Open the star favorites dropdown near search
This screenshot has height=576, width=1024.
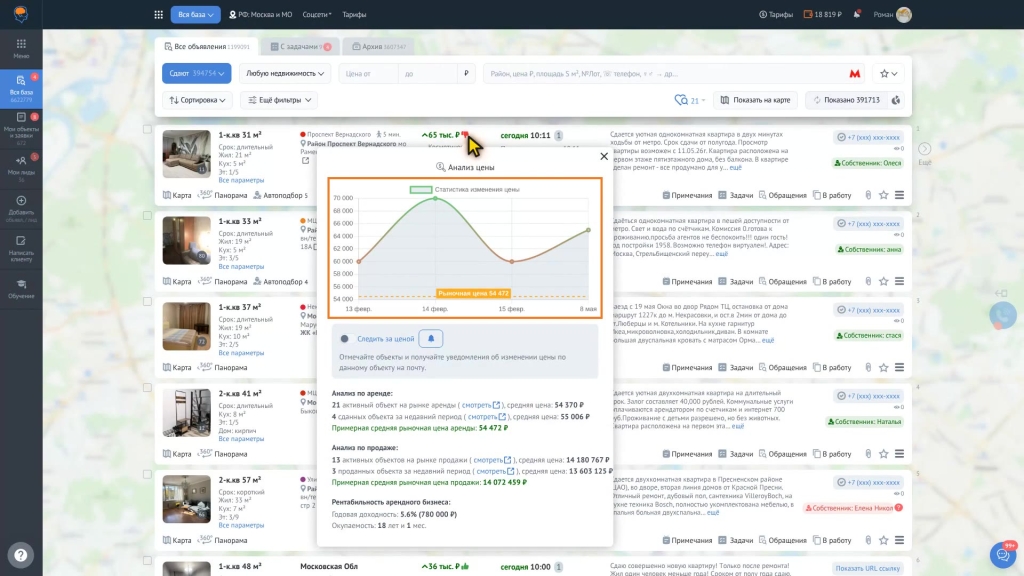(x=888, y=74)
